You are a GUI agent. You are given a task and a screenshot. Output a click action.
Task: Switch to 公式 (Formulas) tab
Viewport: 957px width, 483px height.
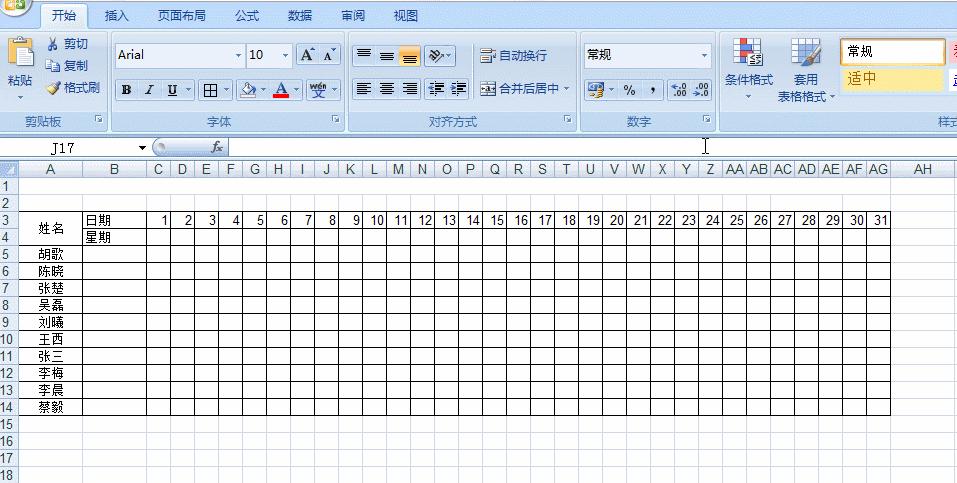point(247,16)
